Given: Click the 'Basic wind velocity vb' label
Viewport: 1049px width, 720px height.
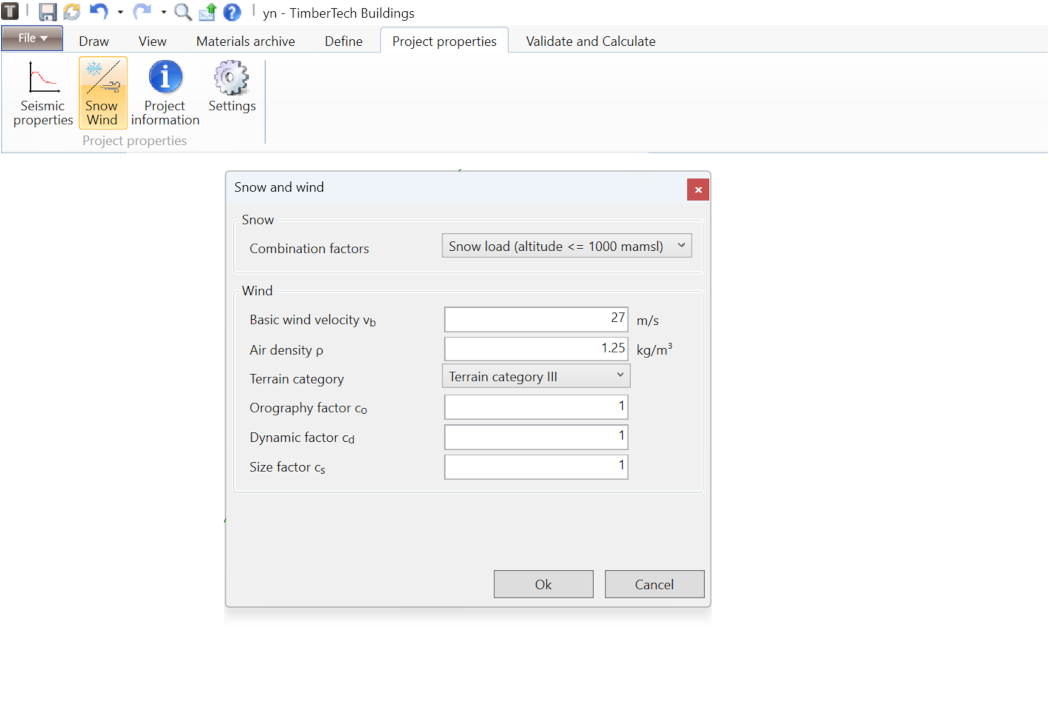Looking at the screenshot, I should [312, 321].
